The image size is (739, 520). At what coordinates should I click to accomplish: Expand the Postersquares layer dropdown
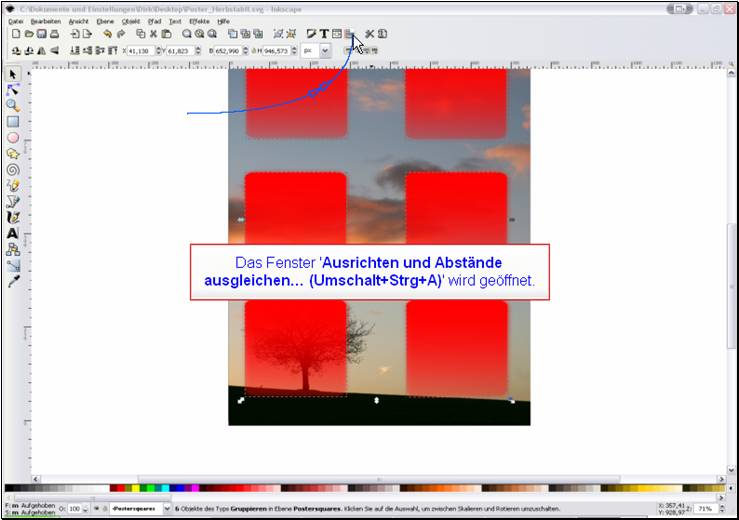tap(166, 508)
